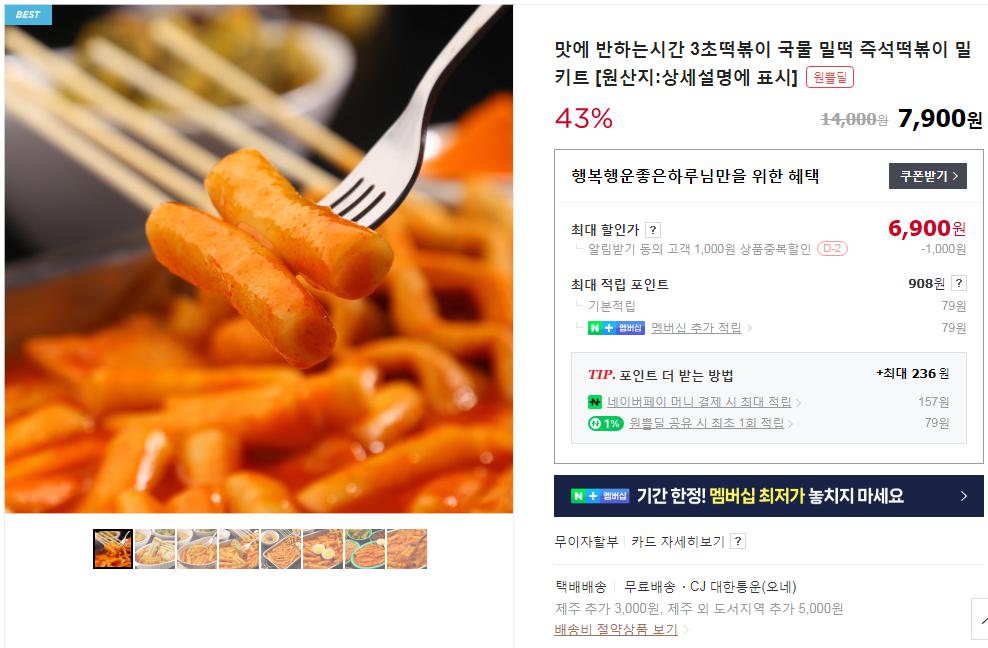This screenshot has height=648, width=988.
Task: Select the first tteokbokki thumbnail
Action: point(113,549)
